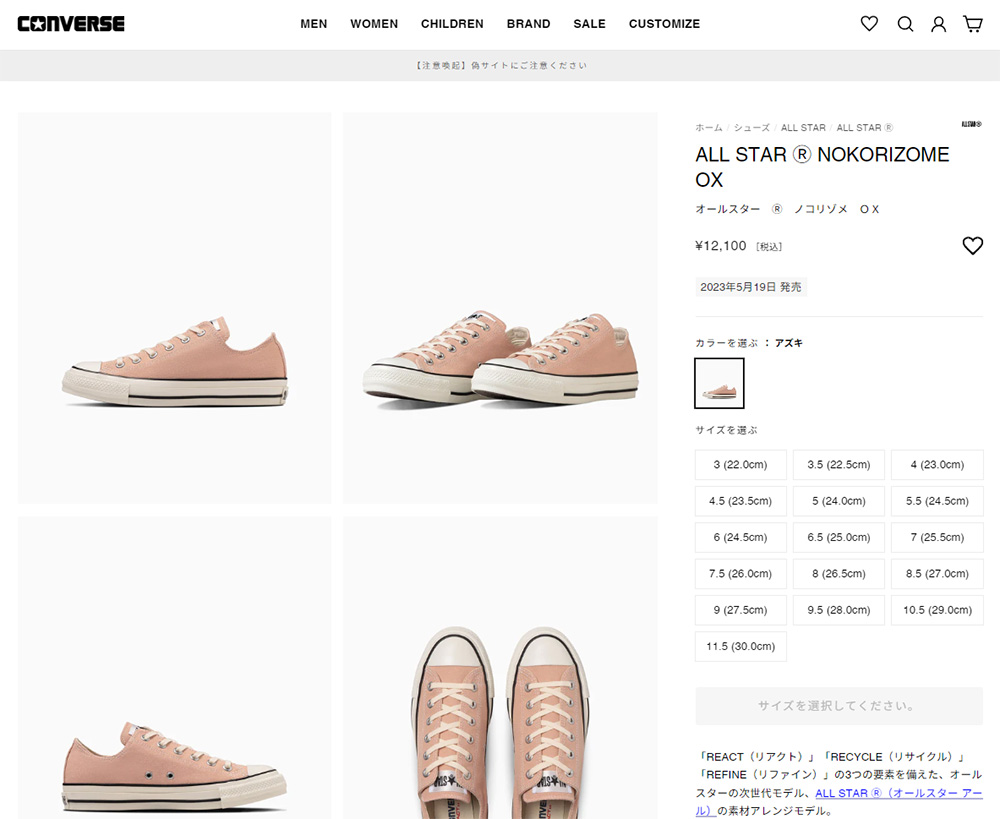Image resolution: width=1000 pixels, height=819 pixels.
Task: Choose size 8.5 (27.0cm)
Action: [937, 573]
